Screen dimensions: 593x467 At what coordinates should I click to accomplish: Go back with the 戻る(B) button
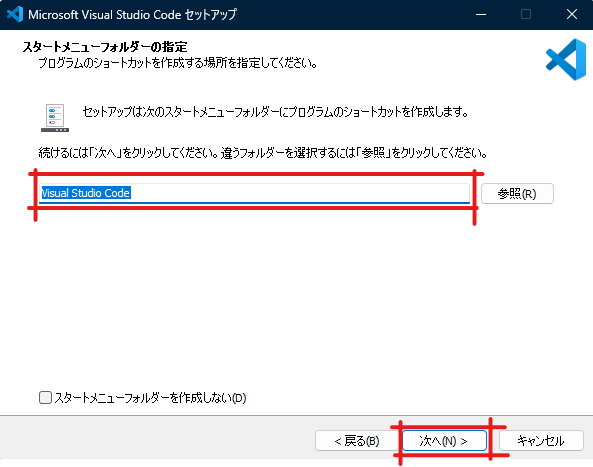click(x=357, y=441)
